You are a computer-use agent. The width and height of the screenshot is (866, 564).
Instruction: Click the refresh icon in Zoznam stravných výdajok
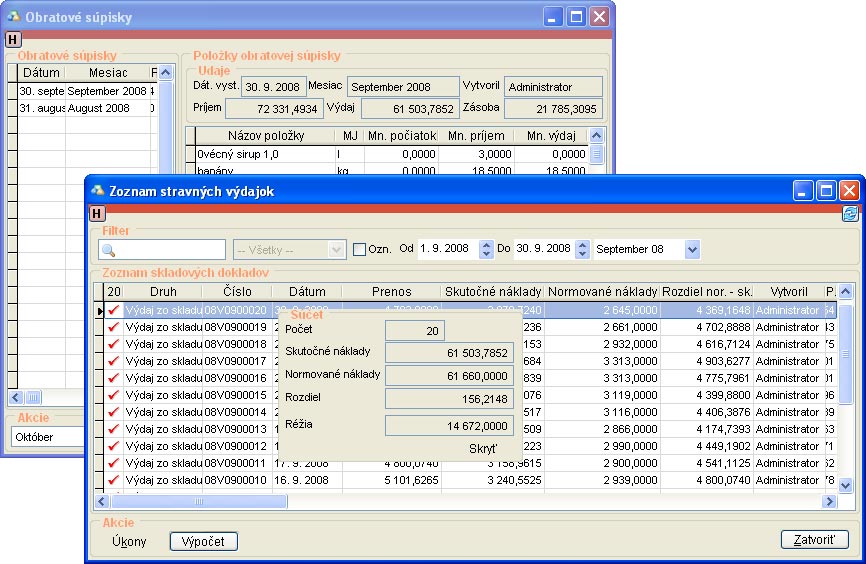click(850, 213)
